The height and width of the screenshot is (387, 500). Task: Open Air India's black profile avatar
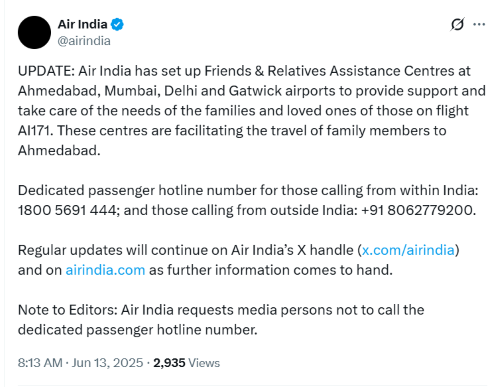[34, 32]
